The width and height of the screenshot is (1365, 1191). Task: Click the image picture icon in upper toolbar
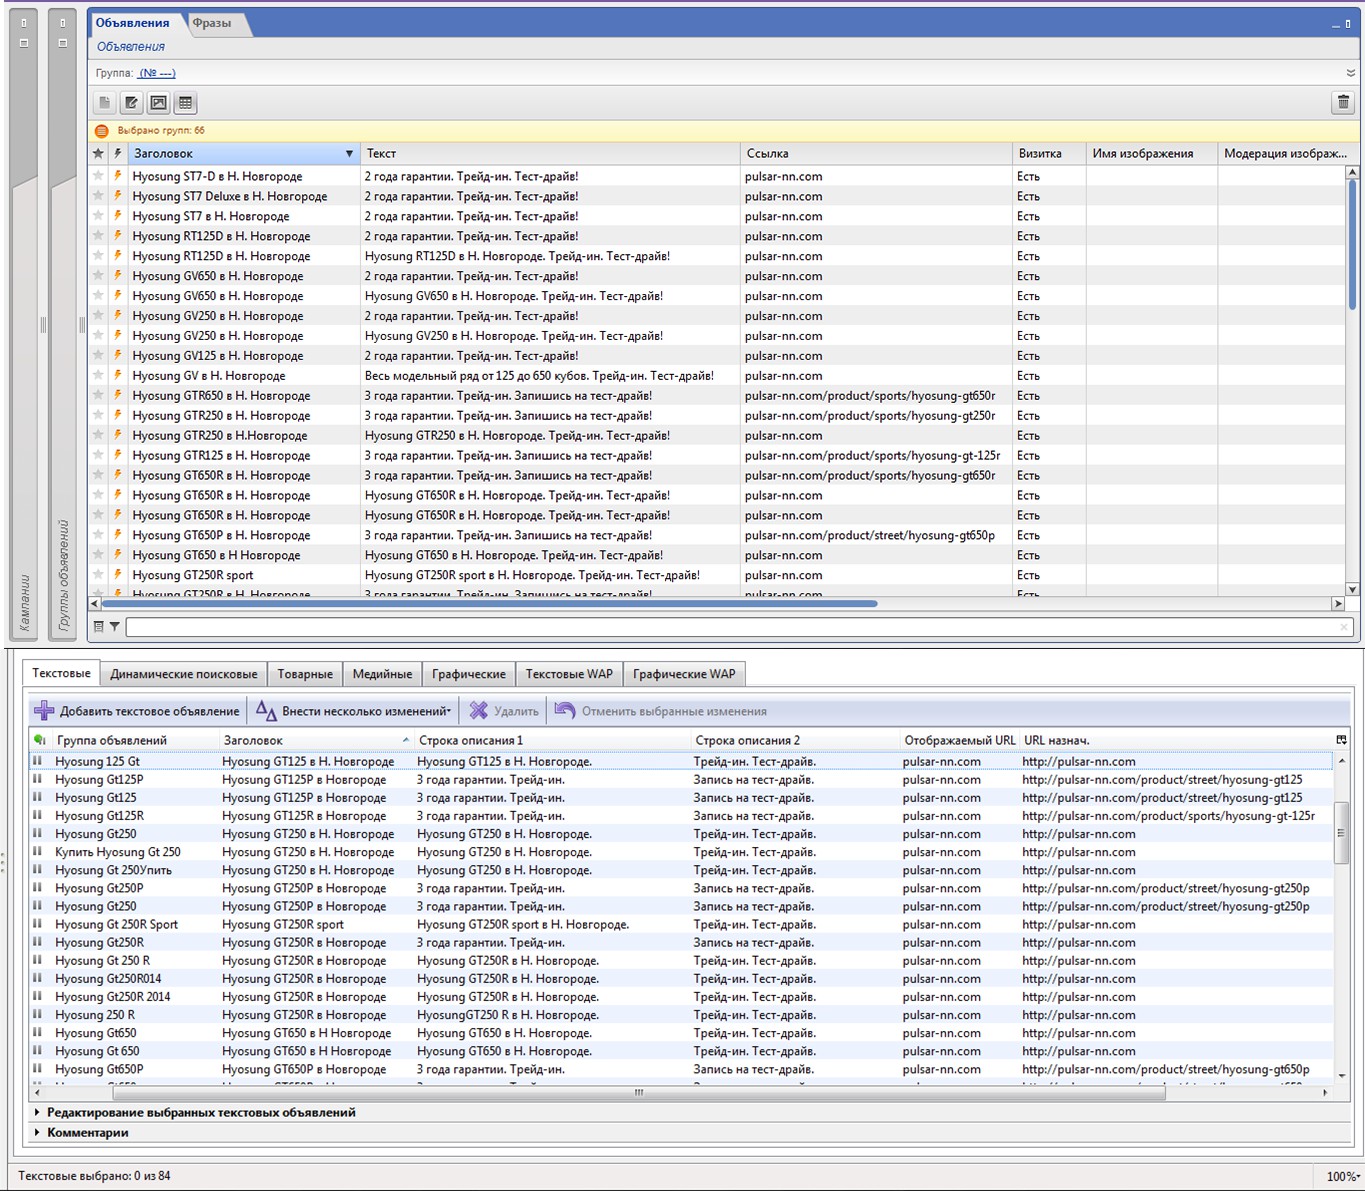[x=158, y=103]
